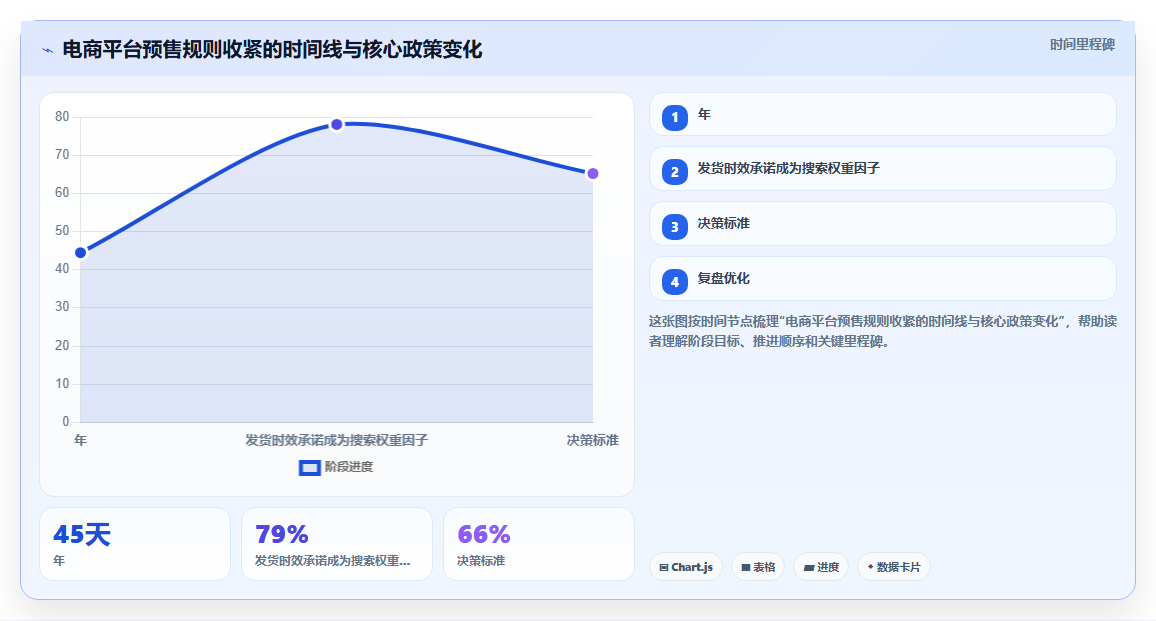Screen dimensions: 1156x621
Task: Click the x-axis label 决策标准
Action: click(x=593, y=440)
